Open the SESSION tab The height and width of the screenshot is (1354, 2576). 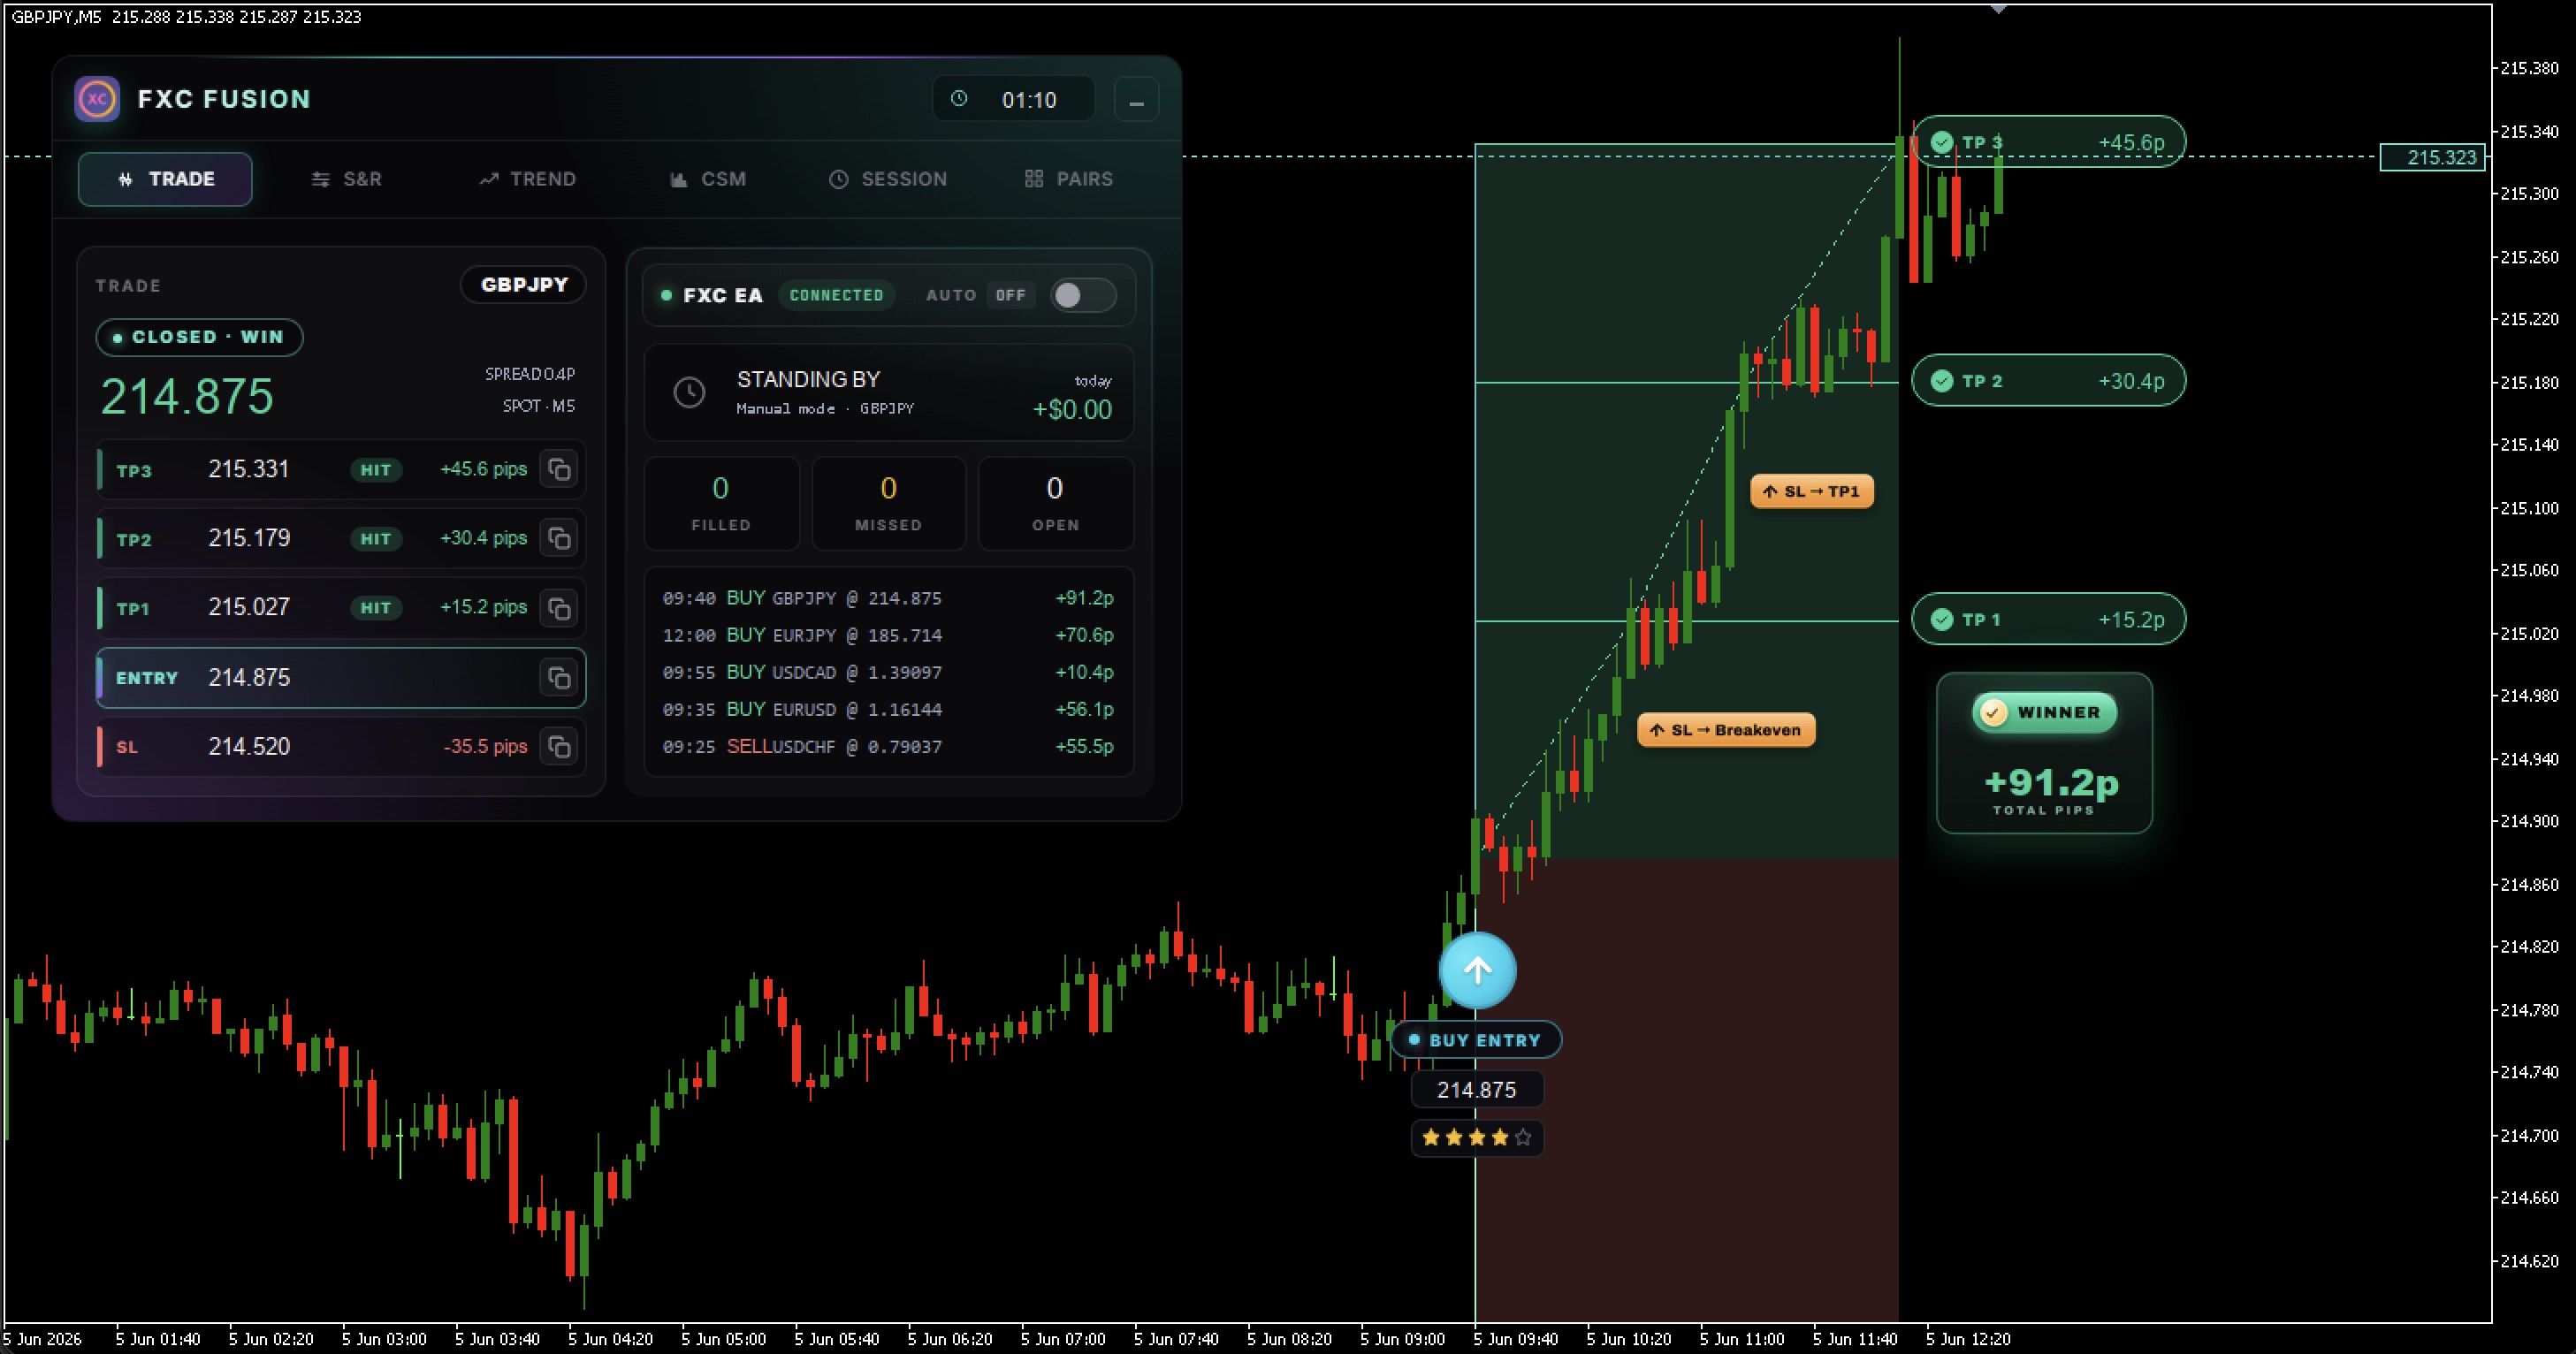[x=888, y=179]
